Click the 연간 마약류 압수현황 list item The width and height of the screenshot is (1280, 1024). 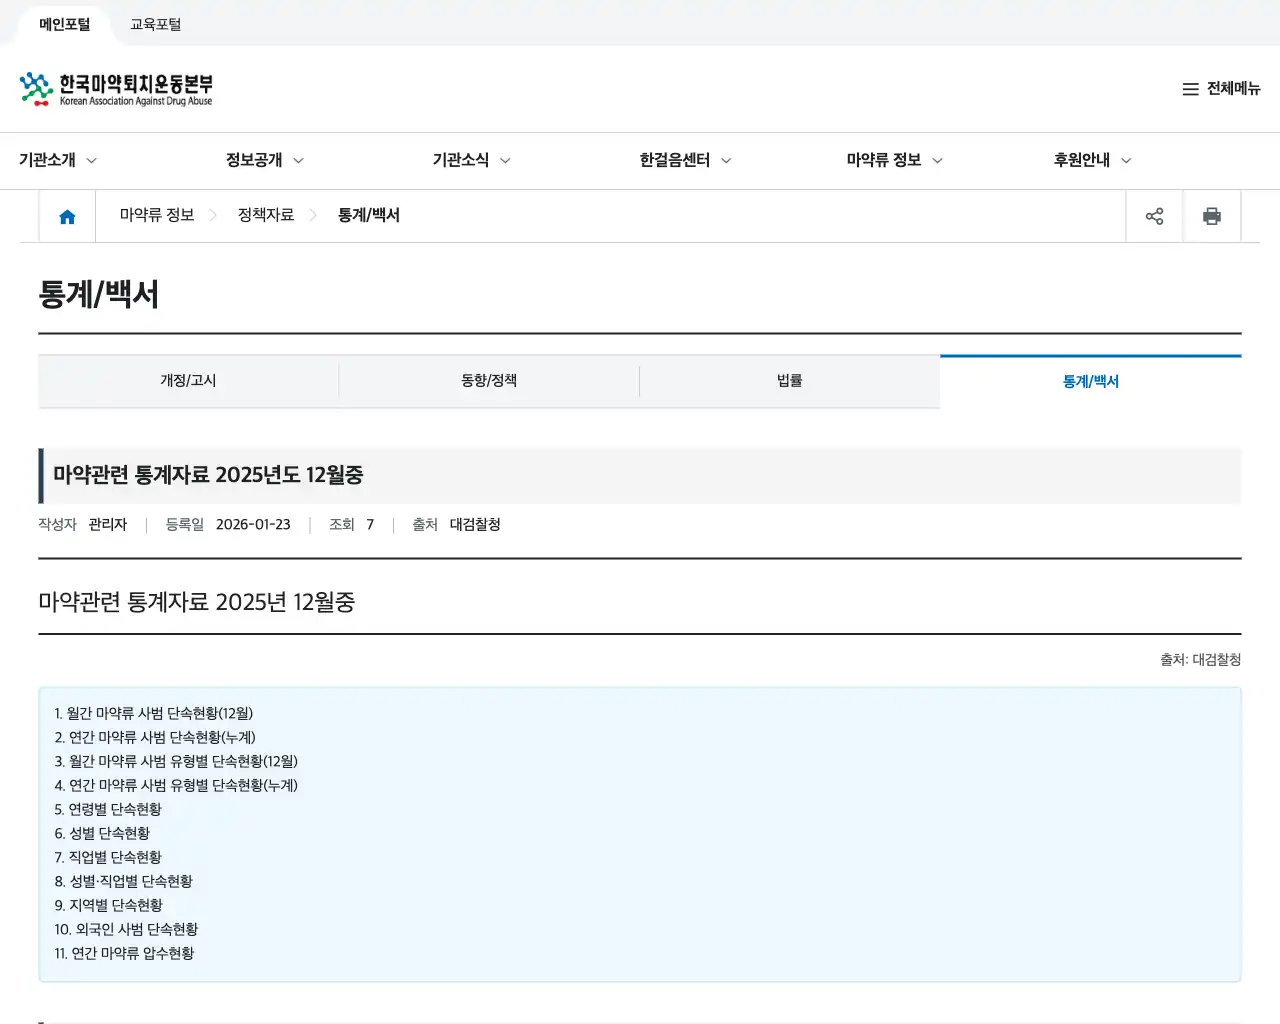pos(124,953)
